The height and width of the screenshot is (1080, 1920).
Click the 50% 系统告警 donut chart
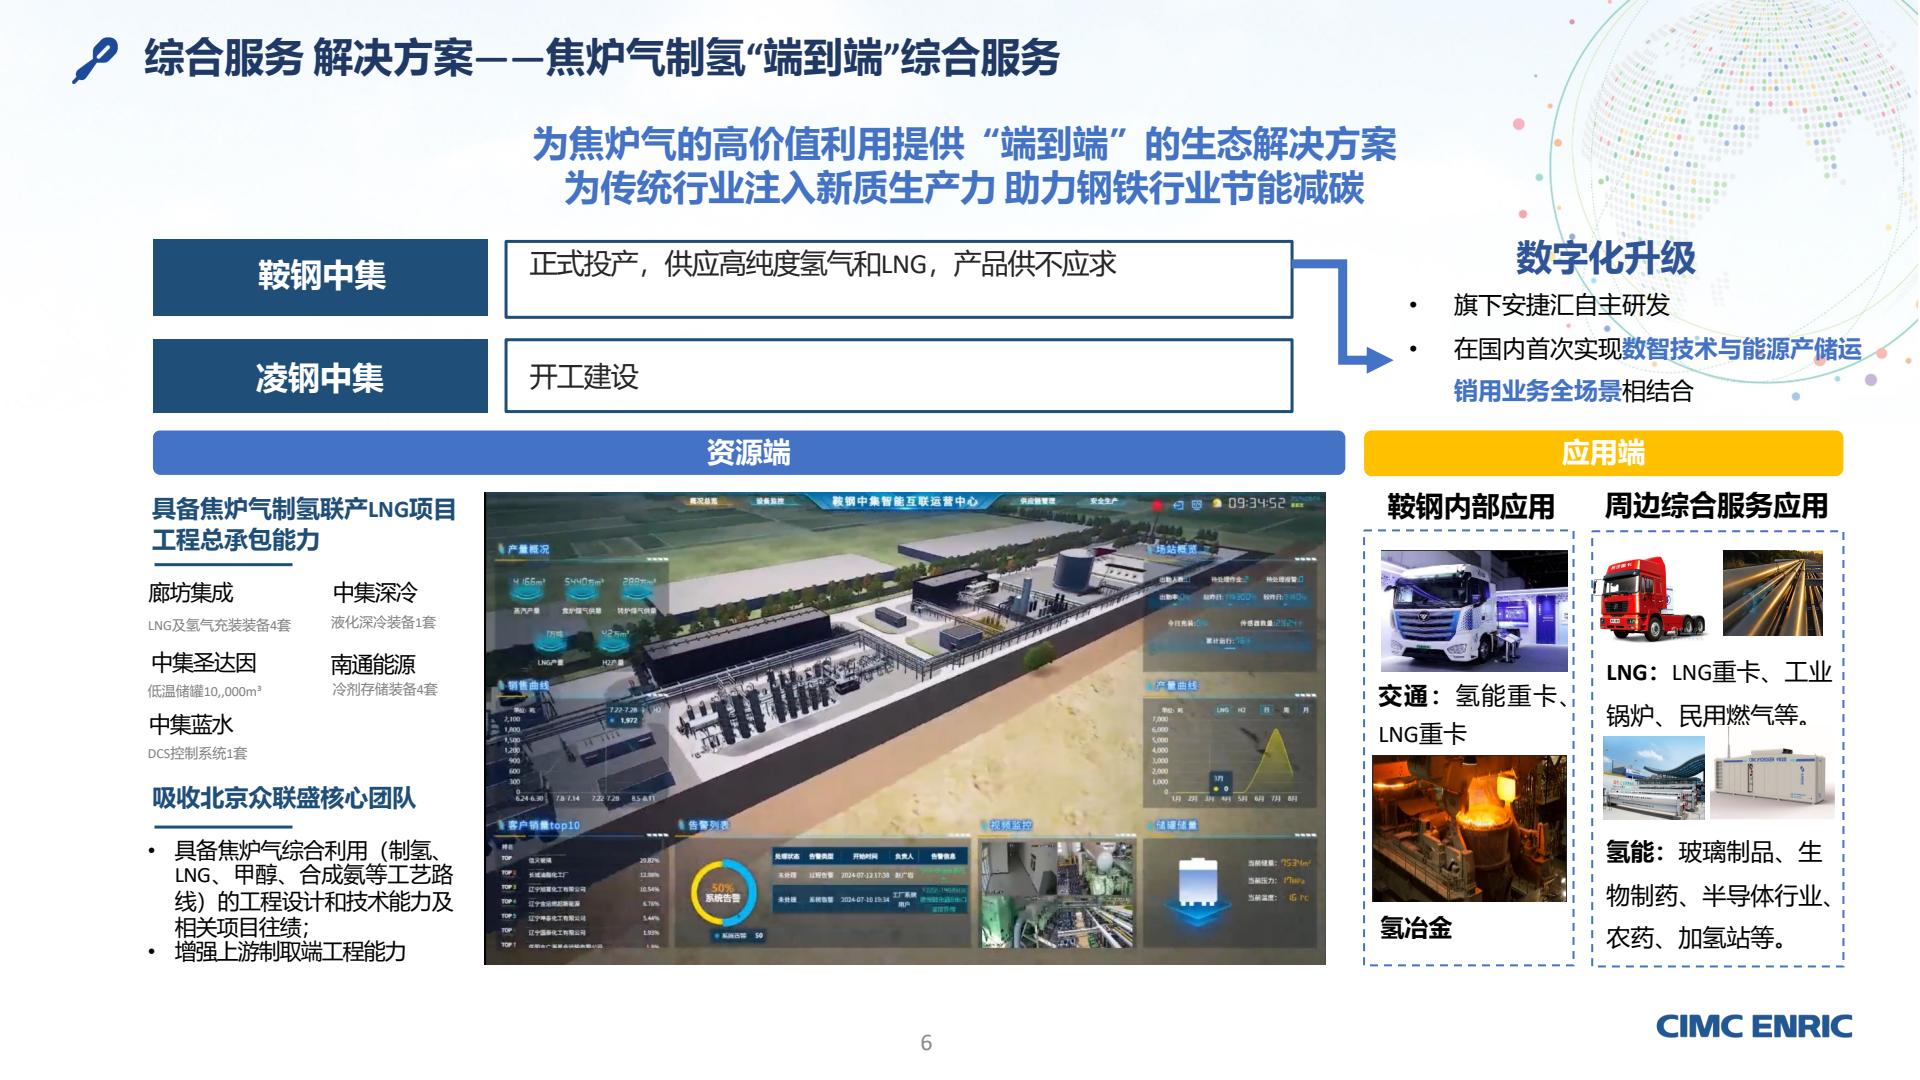[x=724, y=892]
